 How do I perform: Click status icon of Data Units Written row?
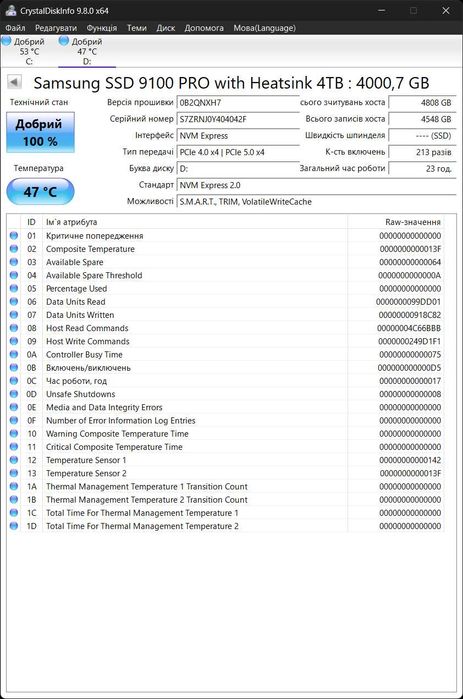(x=14, y=315)
